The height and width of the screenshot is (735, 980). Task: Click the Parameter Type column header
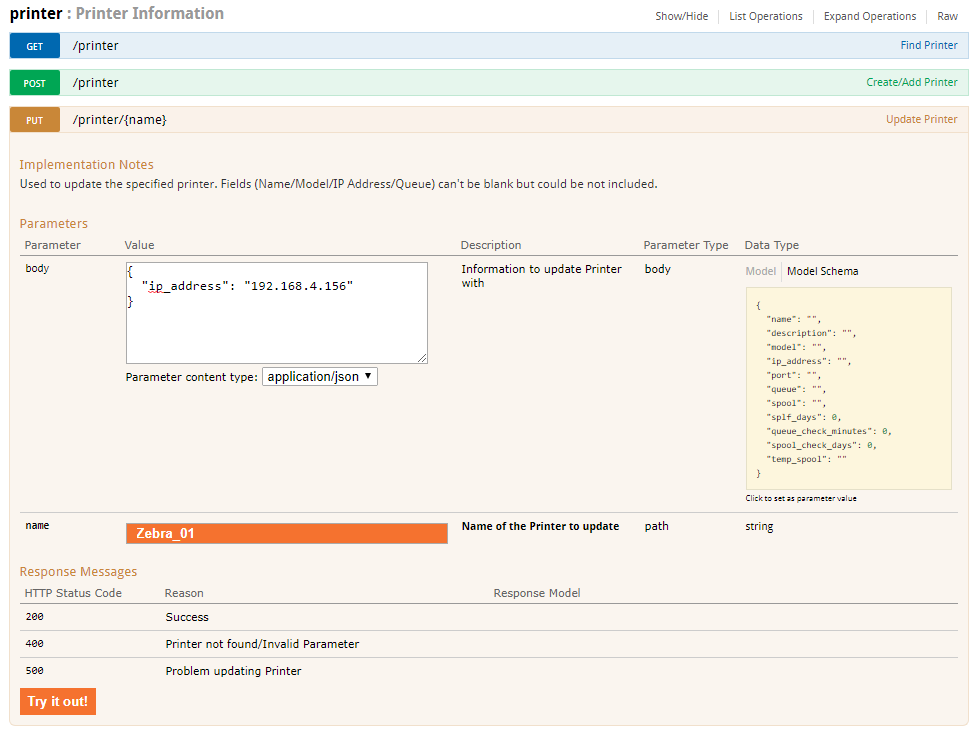[x=686, y=245]
